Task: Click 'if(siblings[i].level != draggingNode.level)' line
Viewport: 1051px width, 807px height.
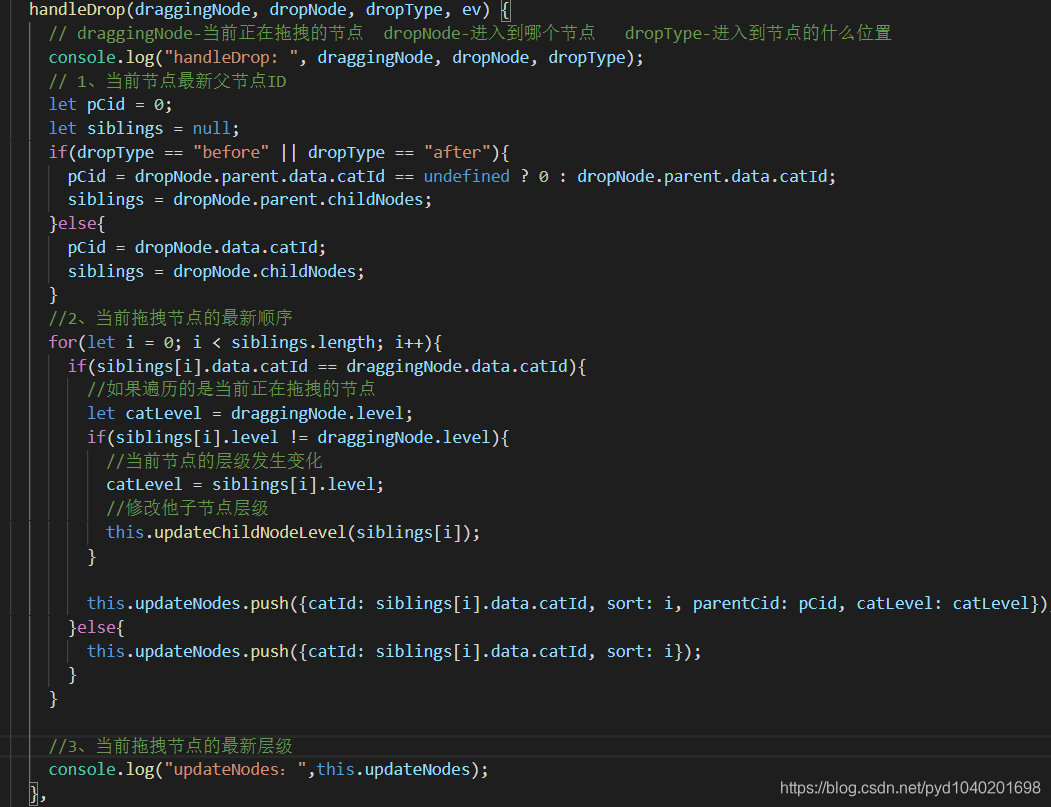Action: click(298, 438)
